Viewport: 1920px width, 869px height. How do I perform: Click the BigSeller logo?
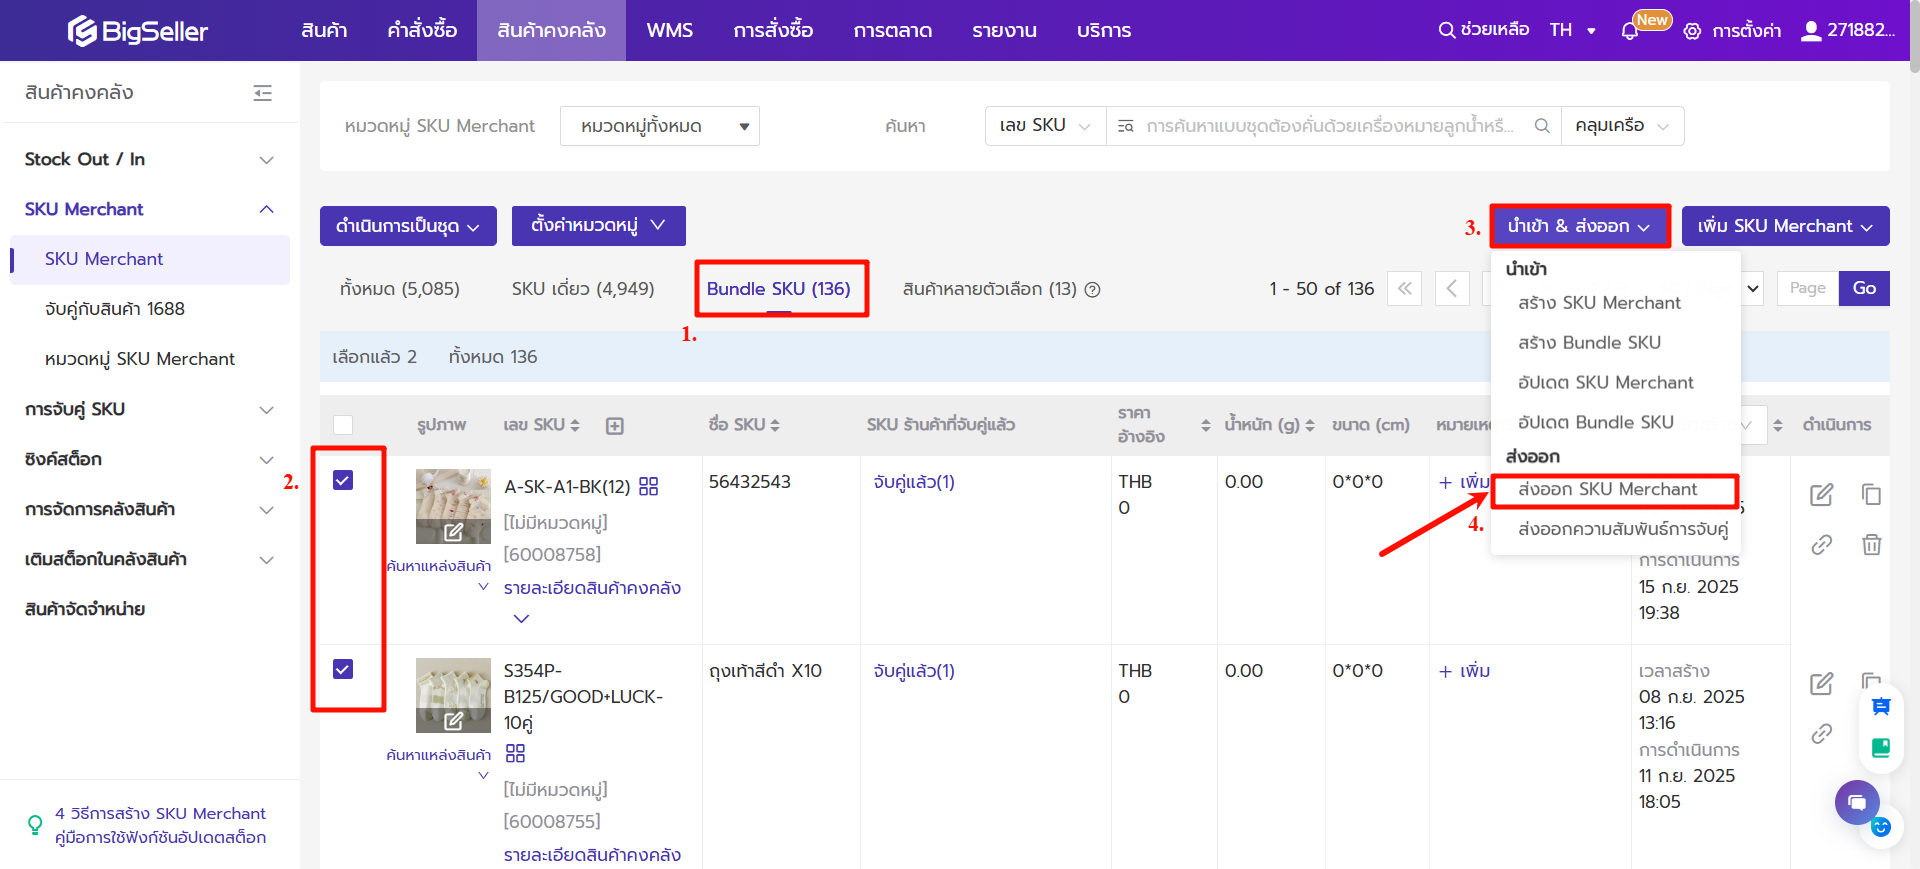pos(137,31)
